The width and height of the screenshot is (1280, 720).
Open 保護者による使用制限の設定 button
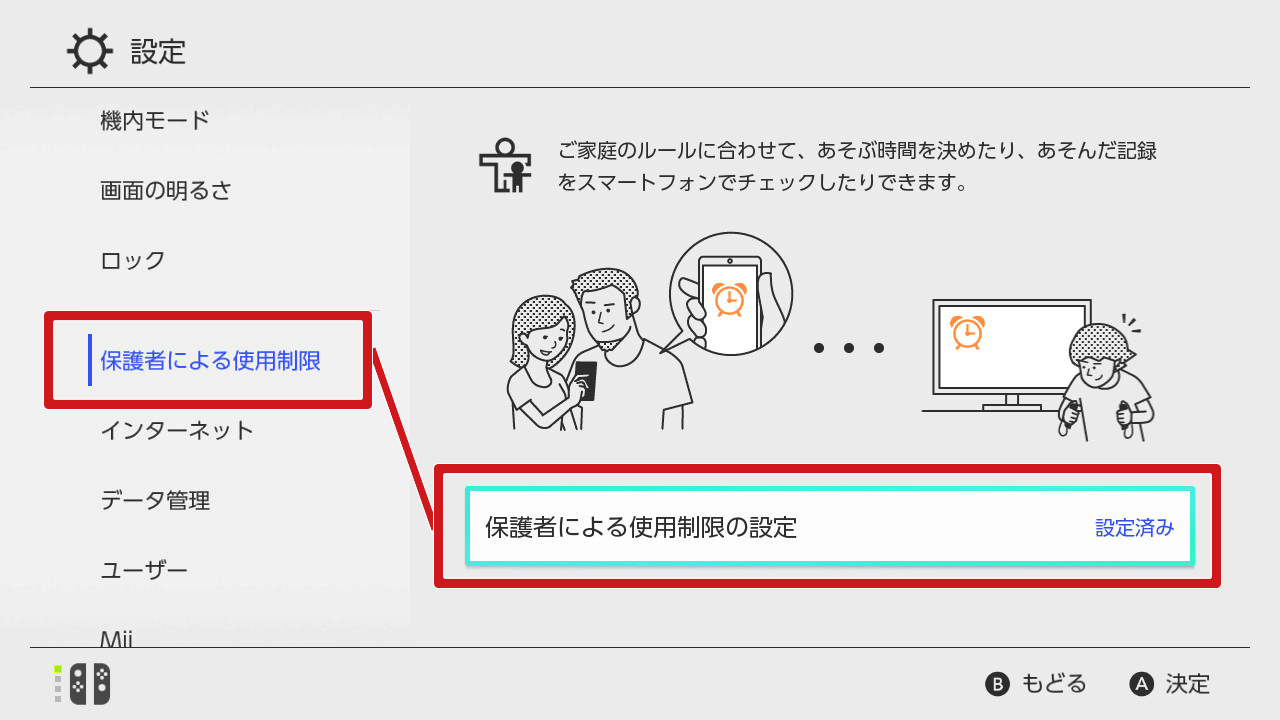830,527
